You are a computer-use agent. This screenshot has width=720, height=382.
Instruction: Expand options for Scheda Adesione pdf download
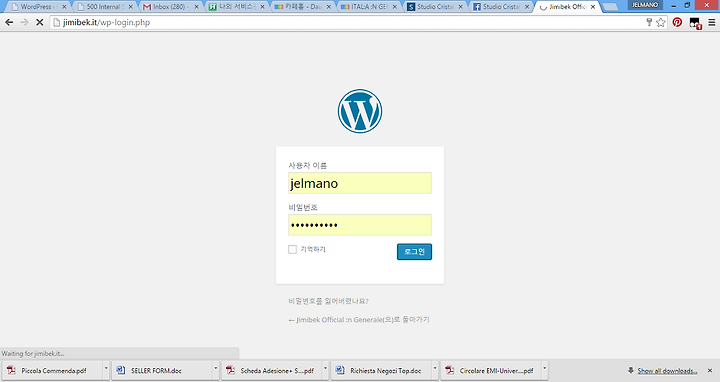coord(325,370)
